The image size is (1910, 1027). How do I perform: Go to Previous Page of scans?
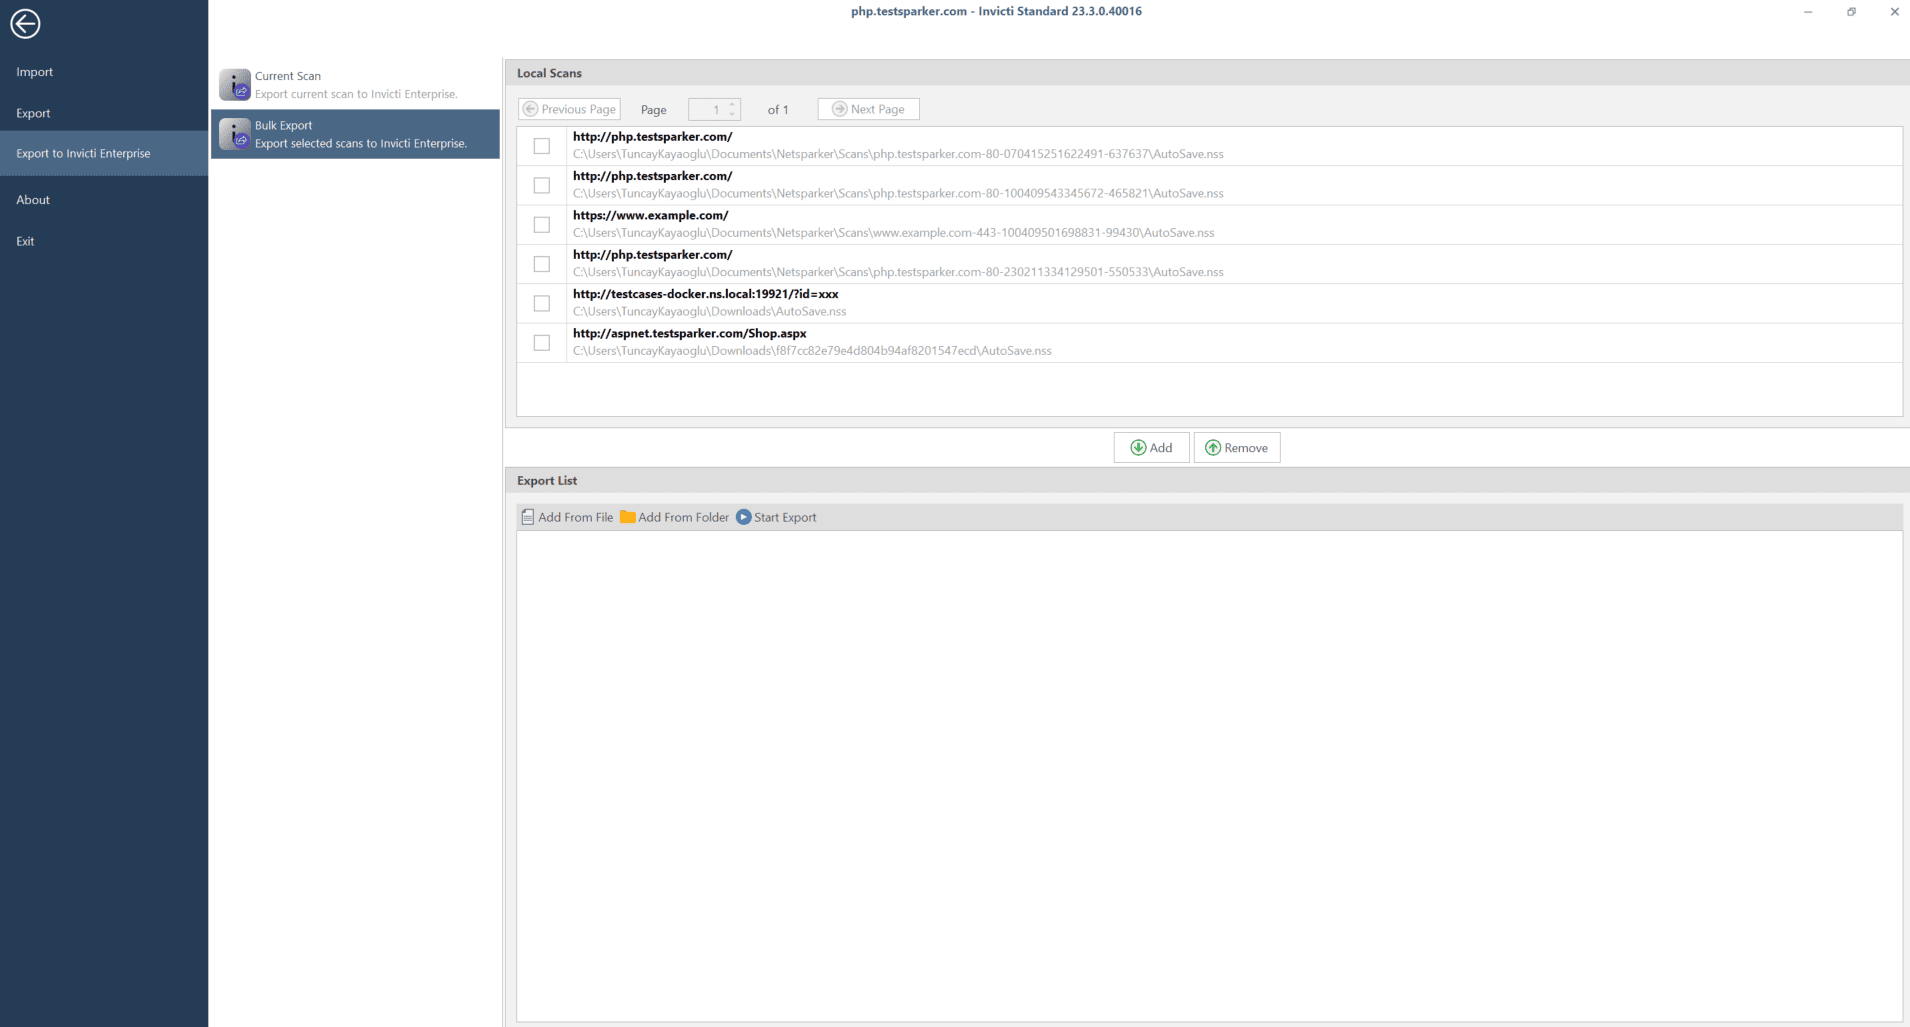pos(569,109)
